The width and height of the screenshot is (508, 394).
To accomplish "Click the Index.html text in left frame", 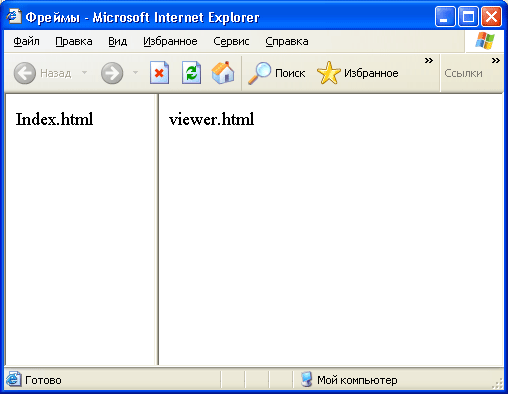I will point(54,119).
